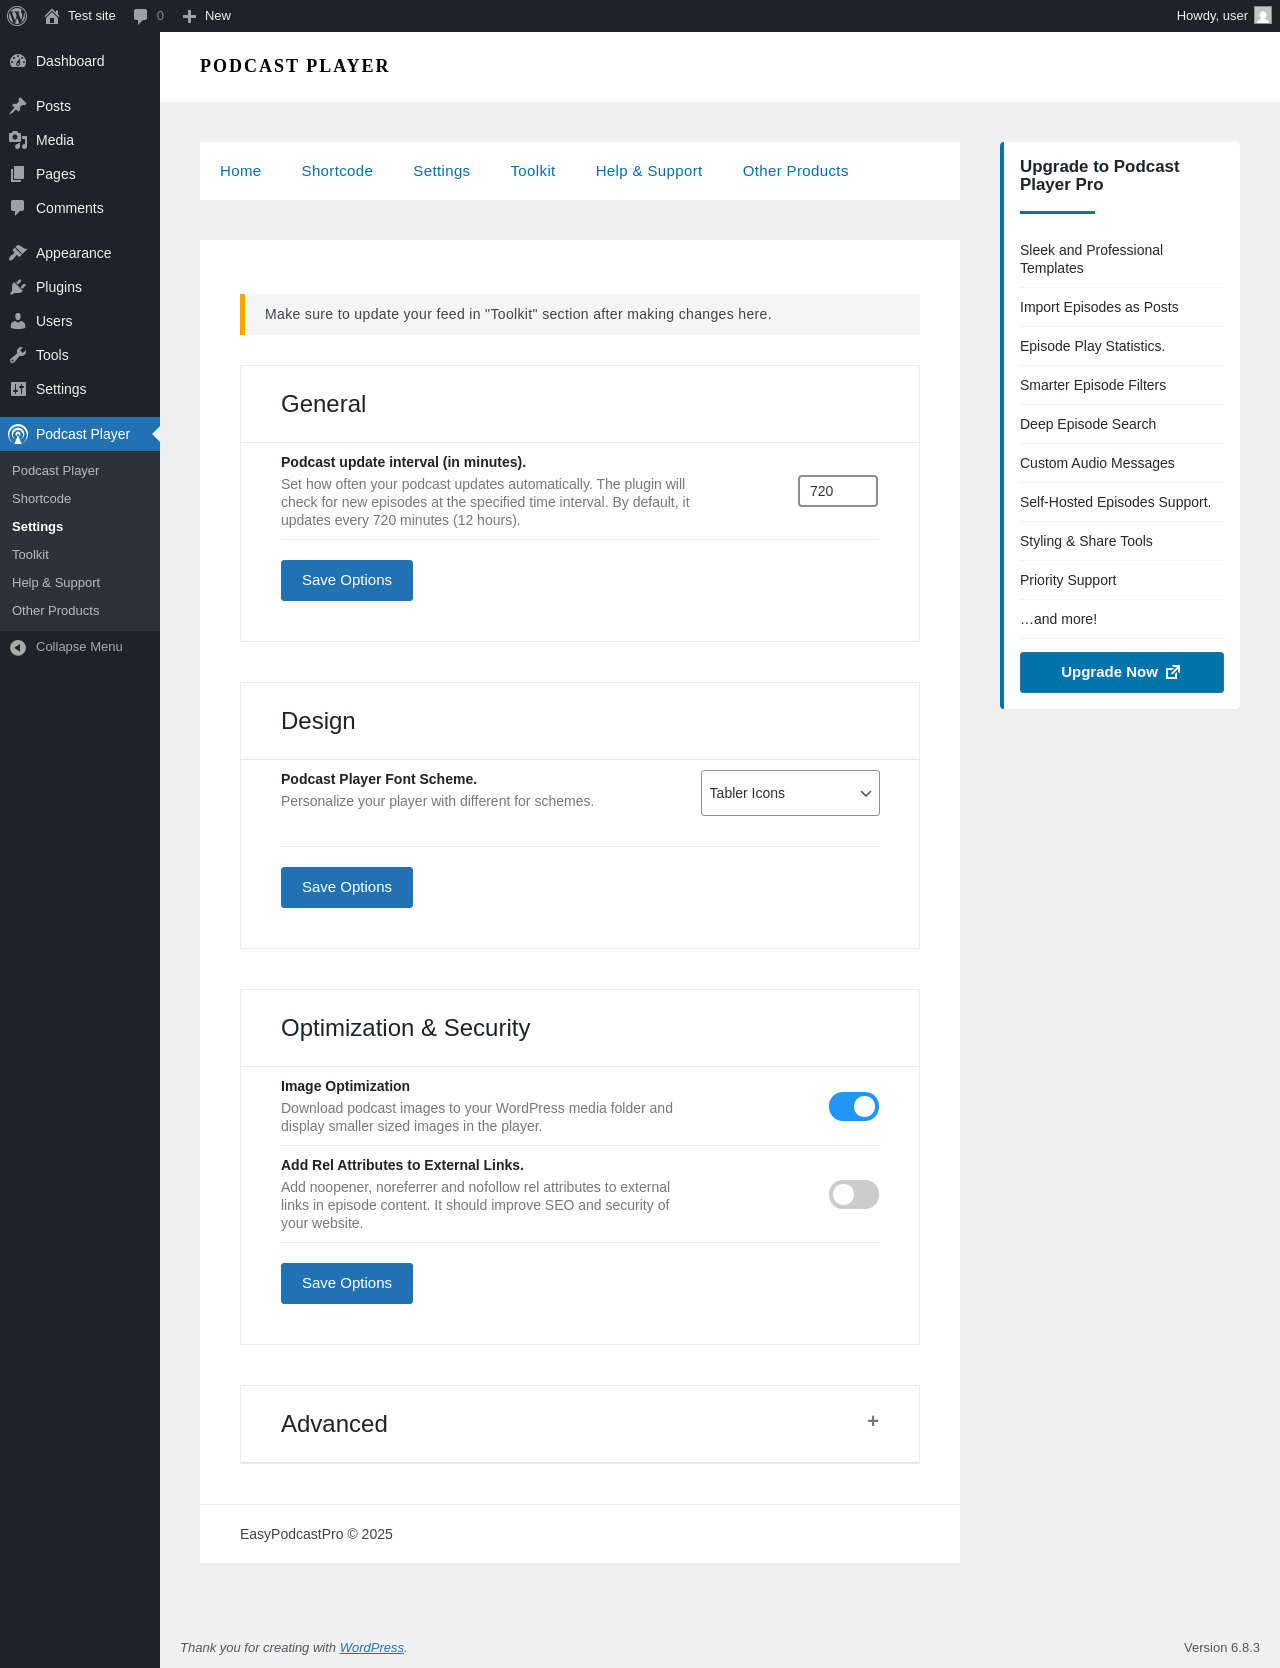Viewport: 1280px width, 1668px height.
Task: Open Help & Support tab
Action: [x=648, y=171]
